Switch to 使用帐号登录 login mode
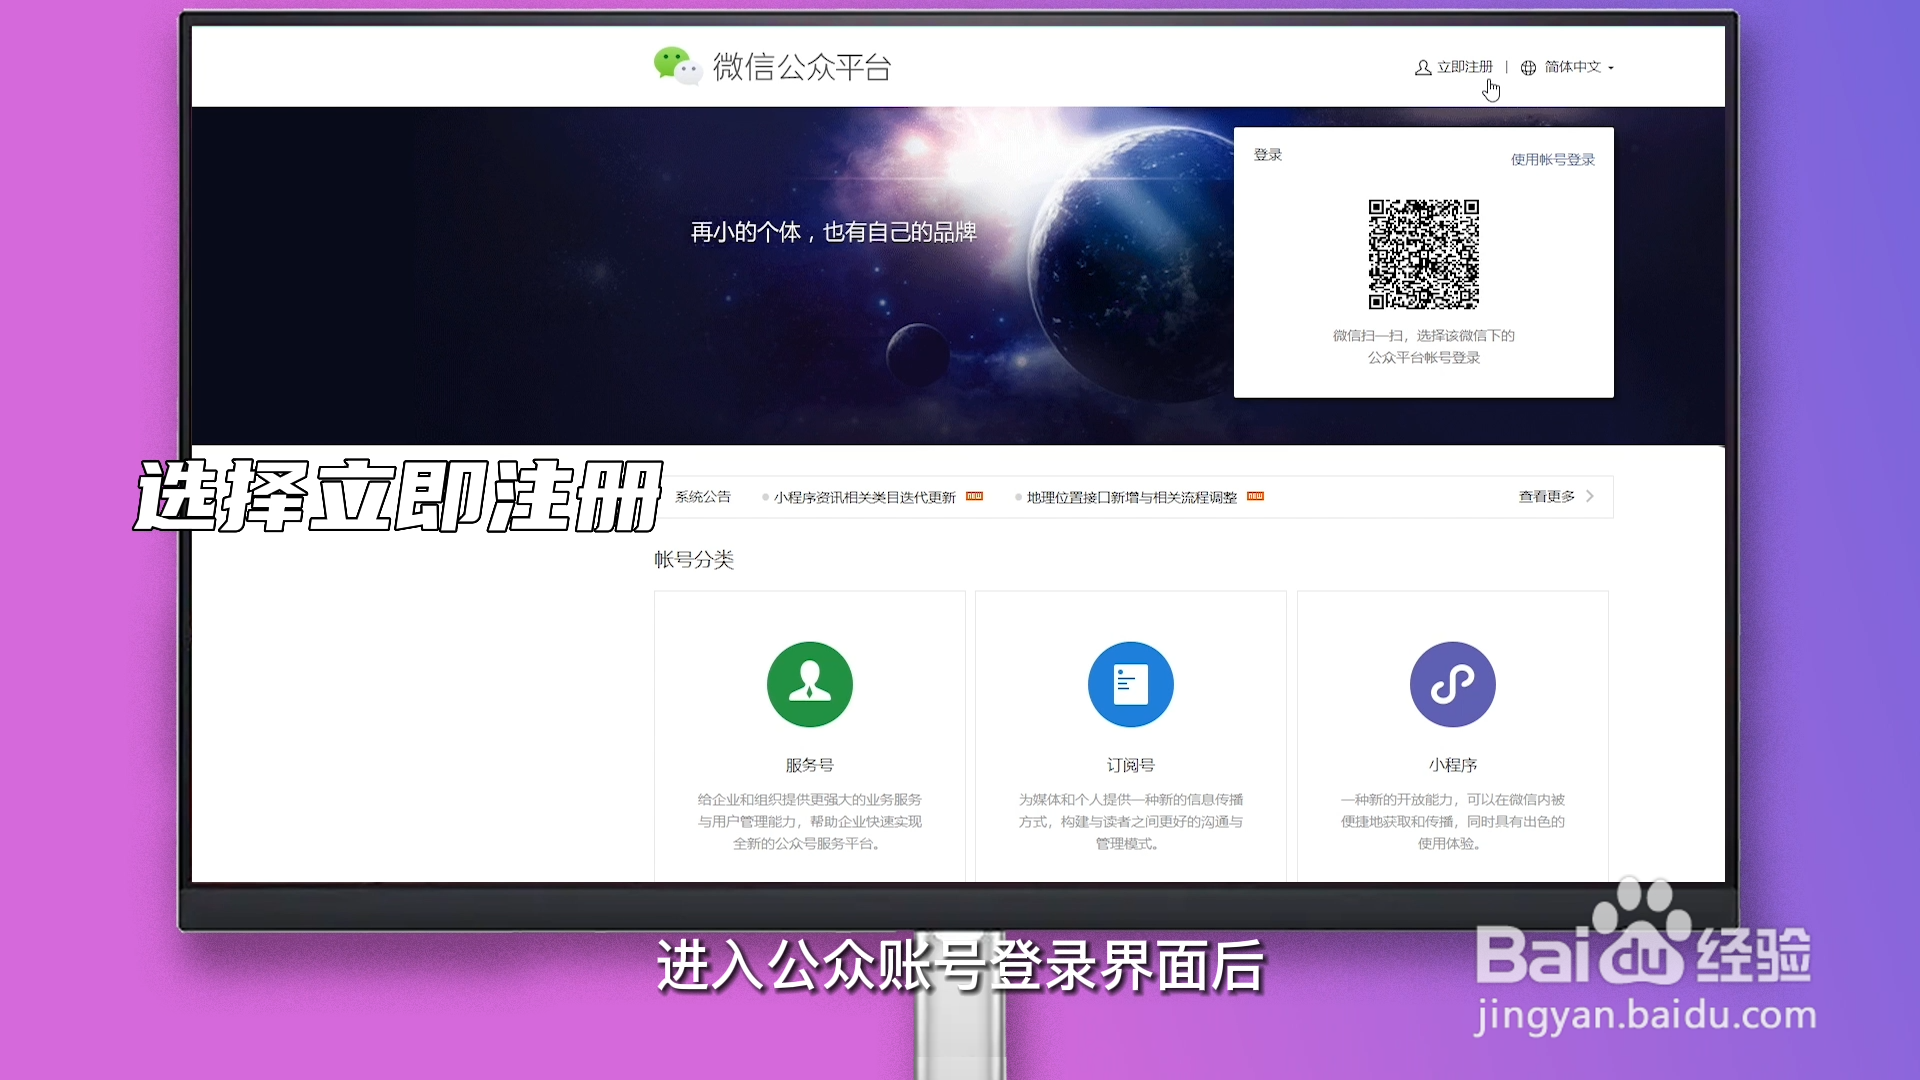This screenshot has width=1920, height=1080. tap(1552, 159)
